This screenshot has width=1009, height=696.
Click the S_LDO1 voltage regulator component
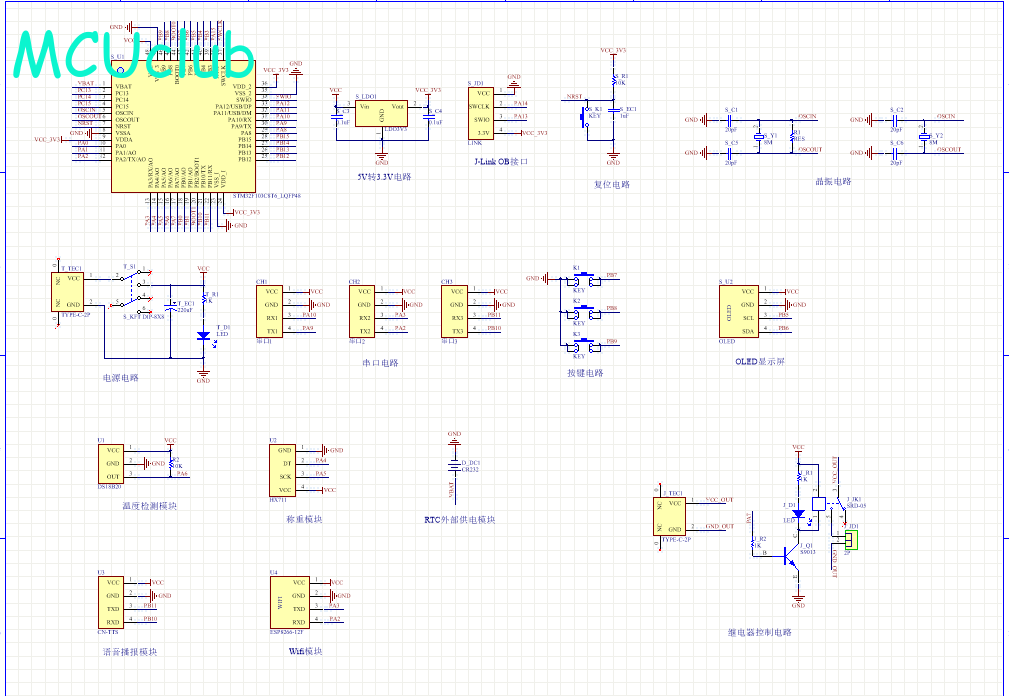pyautogui.click(x=381, y=114)
